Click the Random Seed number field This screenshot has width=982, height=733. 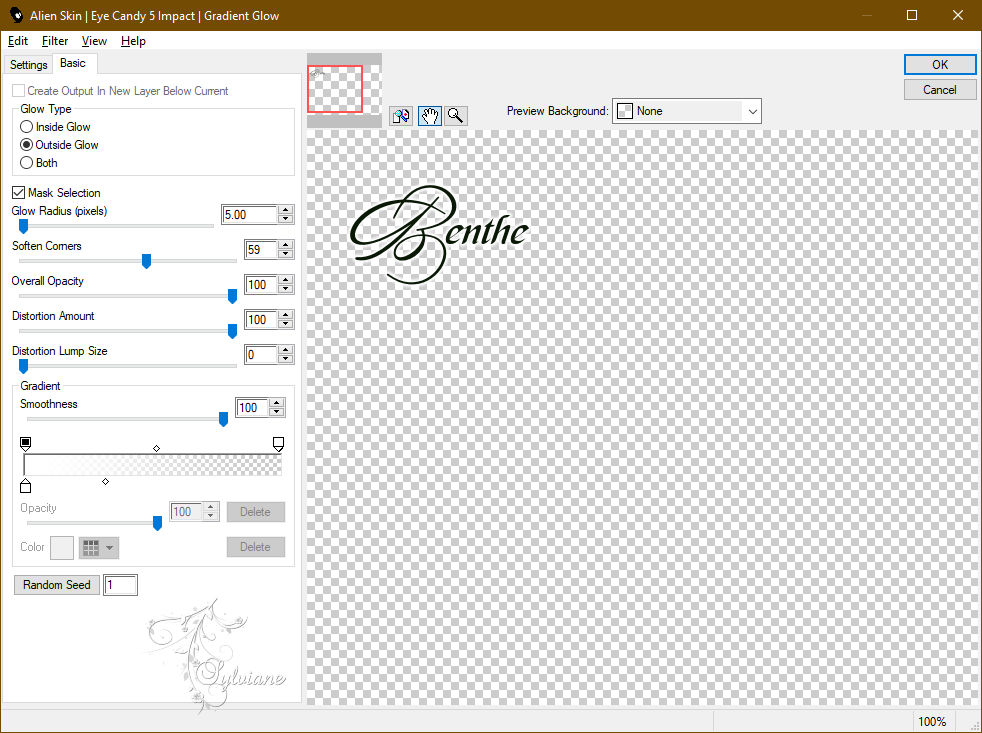[120, 585]
